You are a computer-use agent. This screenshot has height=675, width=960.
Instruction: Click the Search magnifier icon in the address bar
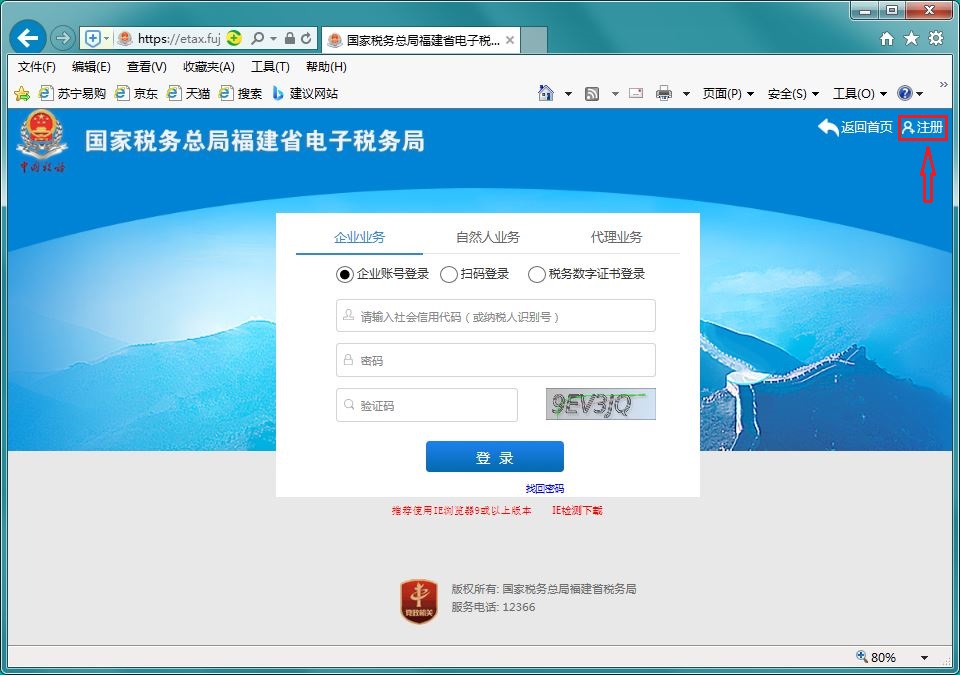pos(257,37)
